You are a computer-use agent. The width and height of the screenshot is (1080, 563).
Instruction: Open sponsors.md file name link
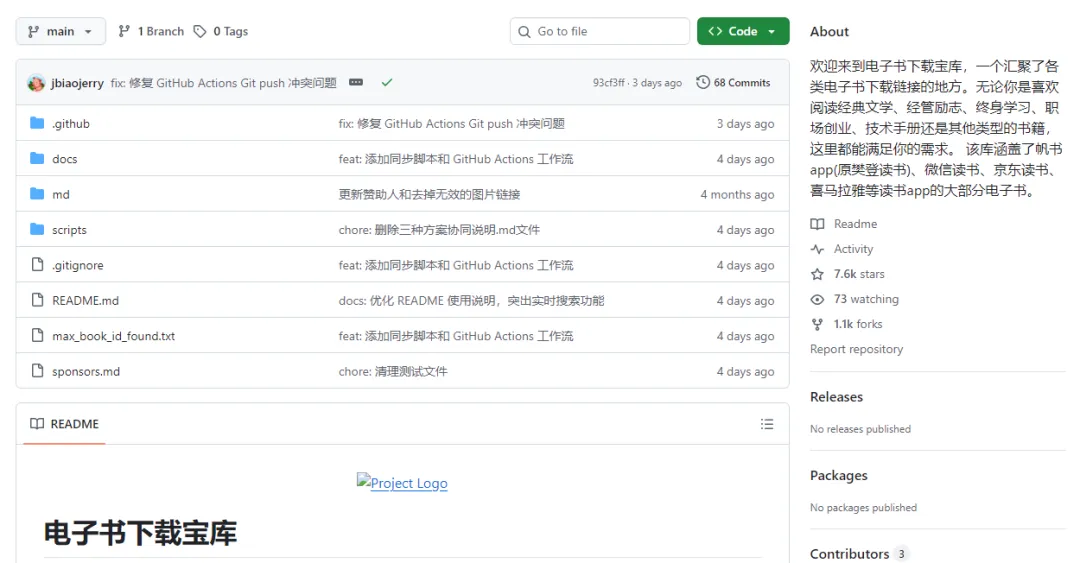(x=86, y=371)
